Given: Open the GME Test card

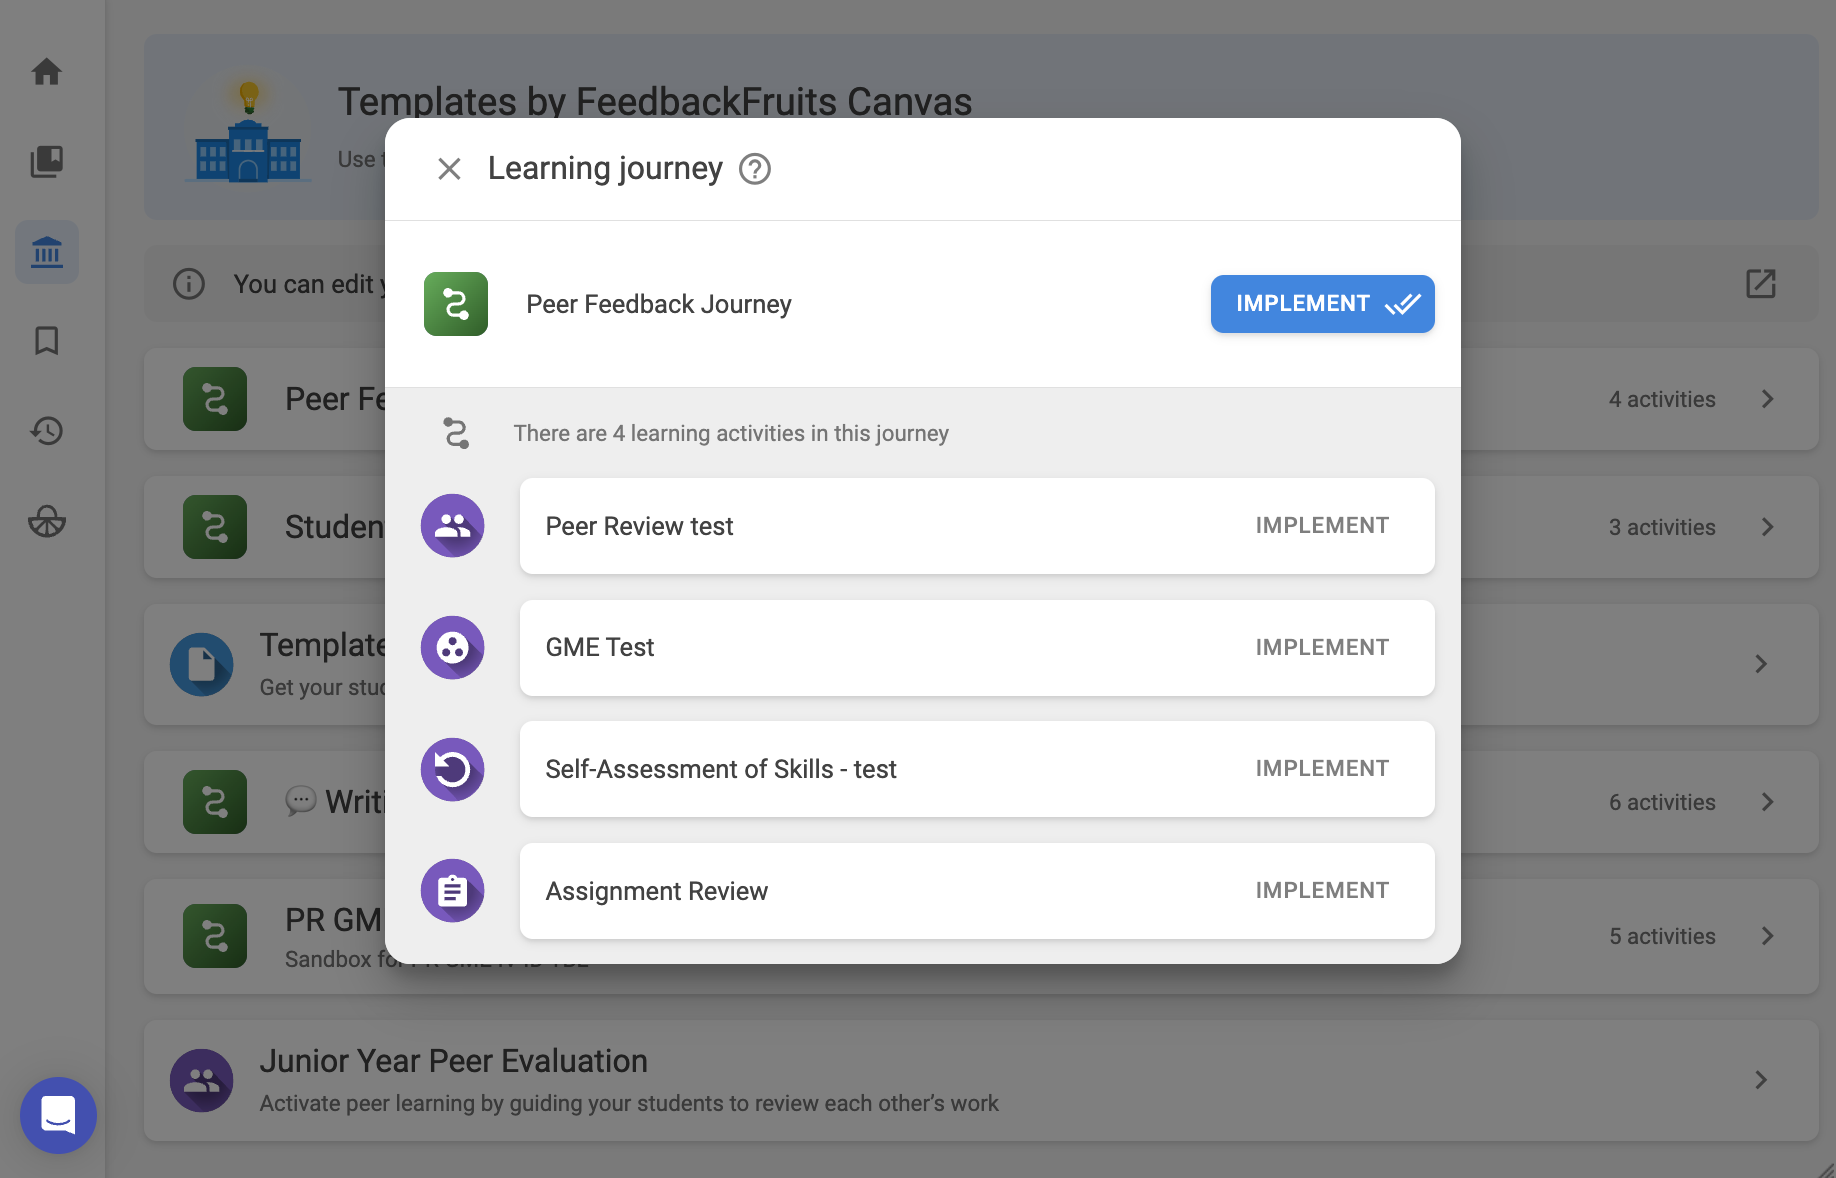Looking at the screenshot, I should coord(977,648).
